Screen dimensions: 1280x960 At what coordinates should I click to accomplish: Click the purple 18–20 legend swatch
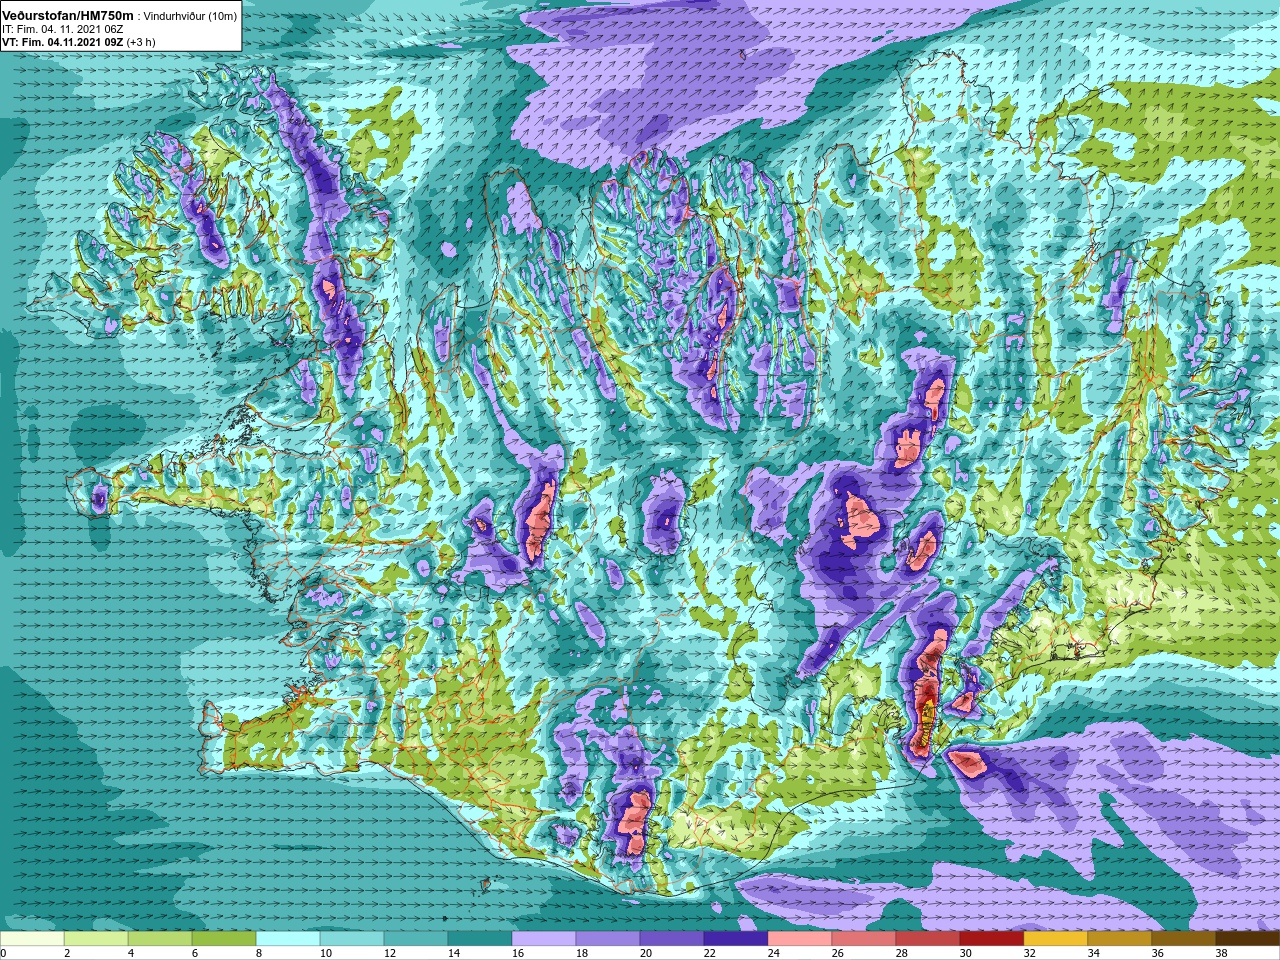point(608,939)
